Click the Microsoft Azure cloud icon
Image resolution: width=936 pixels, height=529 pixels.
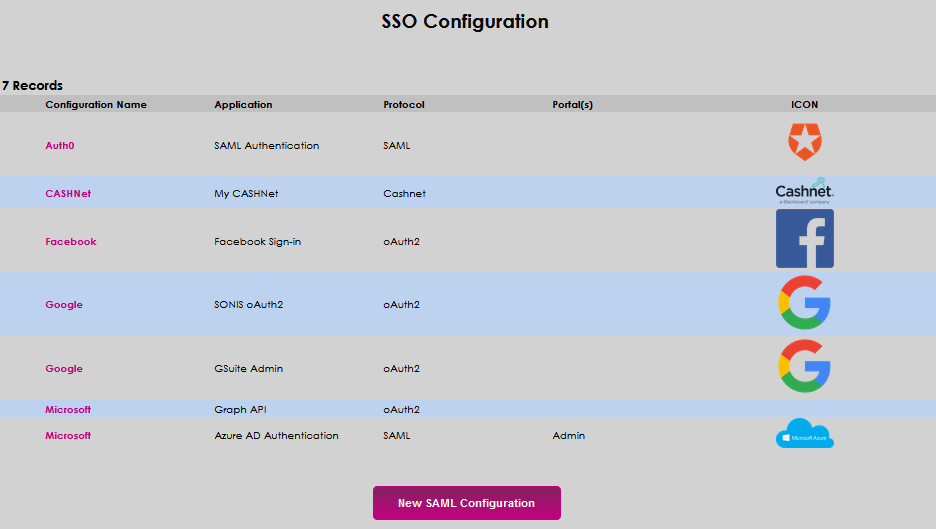coord(804,434)
